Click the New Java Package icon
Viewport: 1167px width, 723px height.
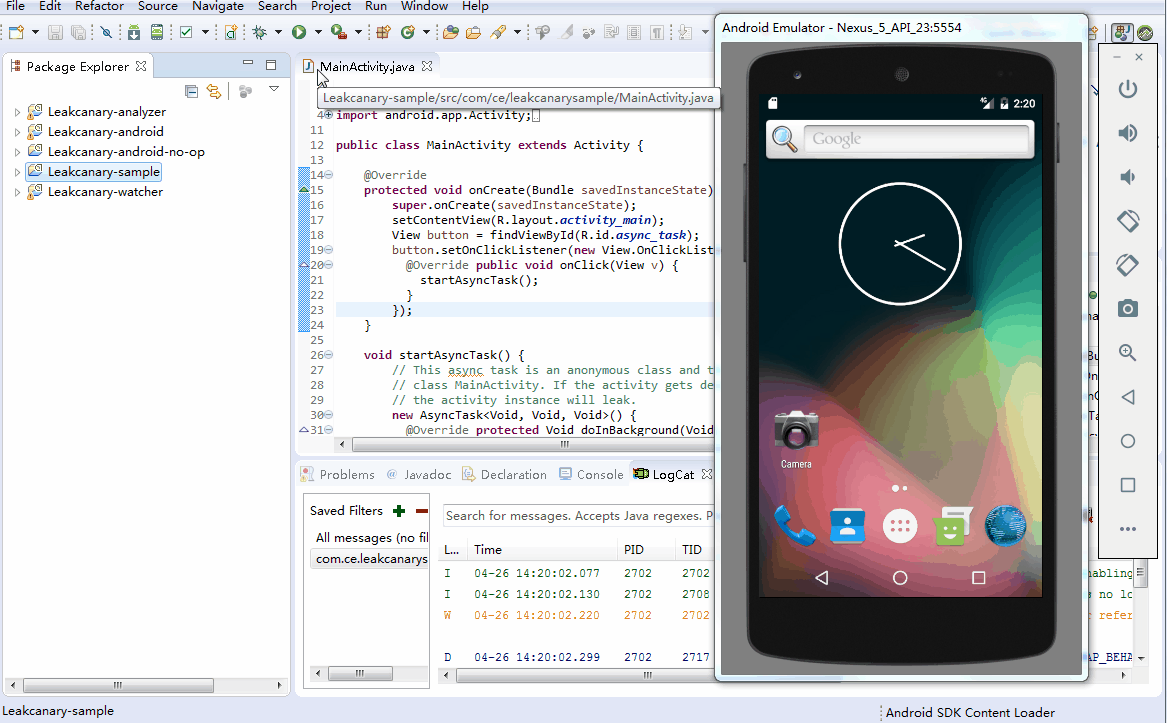point(383,32)
